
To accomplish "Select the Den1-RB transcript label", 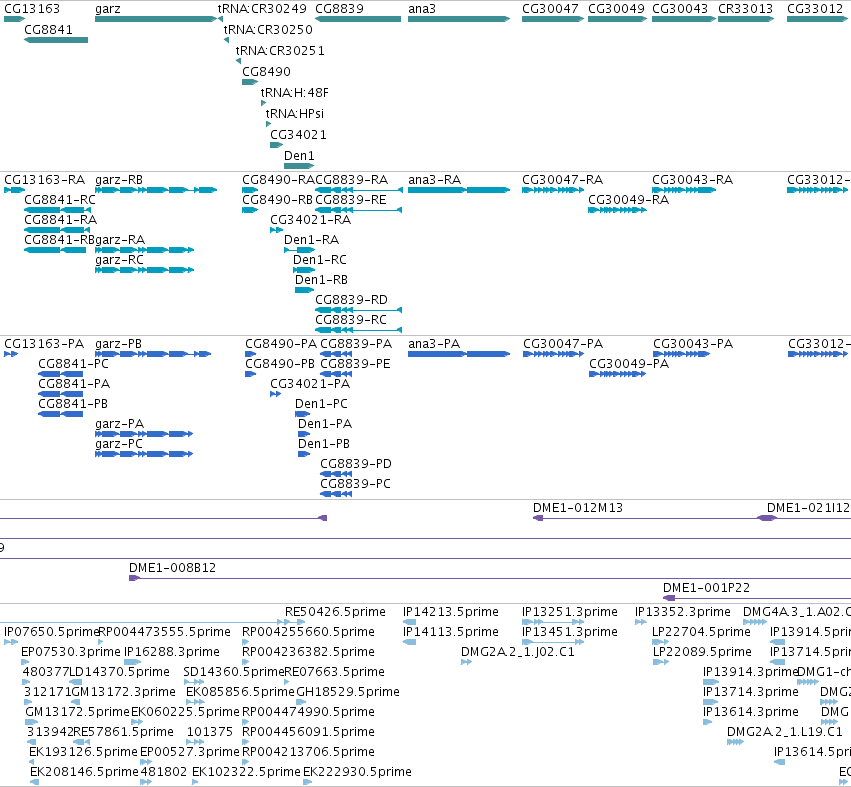I will (x=321, y=280).
